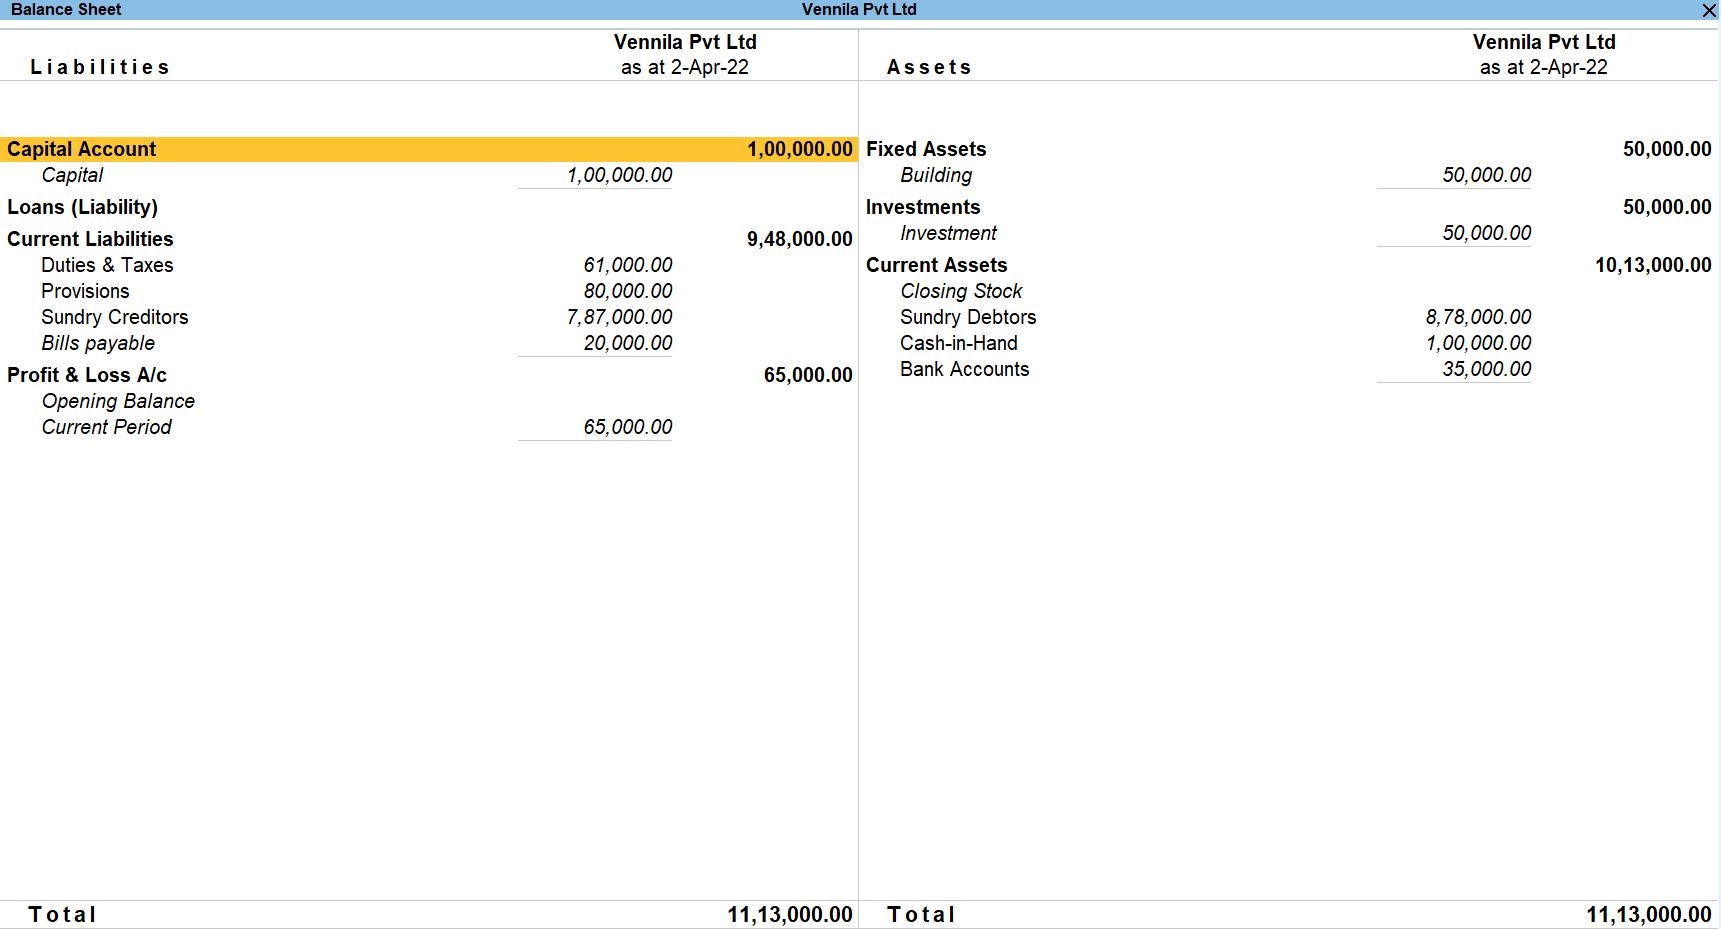The image size is (1721, 929).
Task: Open the Fixed Assets group
Action: (926, 149)
